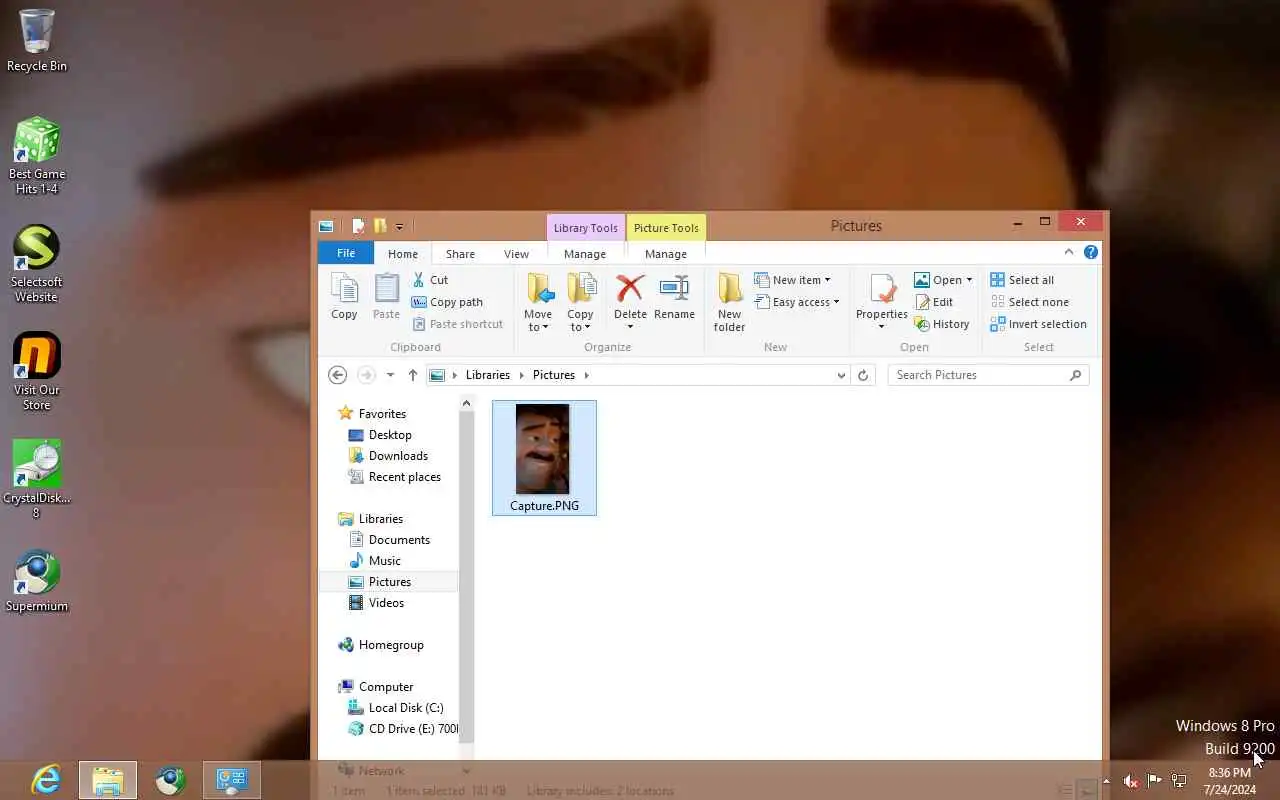
Task: Click the Control Panel taskbar button
Action: (x=232, y=780)
